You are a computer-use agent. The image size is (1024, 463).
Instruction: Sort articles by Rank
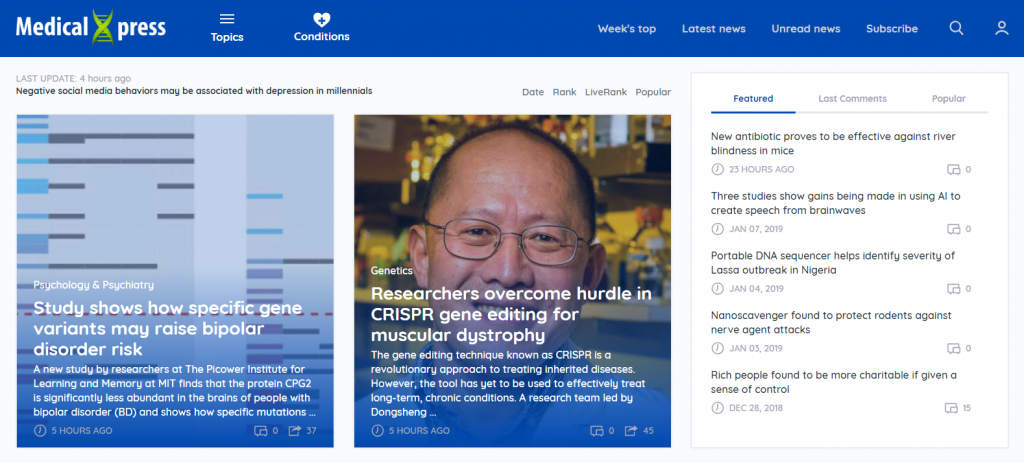coord(564,92)
